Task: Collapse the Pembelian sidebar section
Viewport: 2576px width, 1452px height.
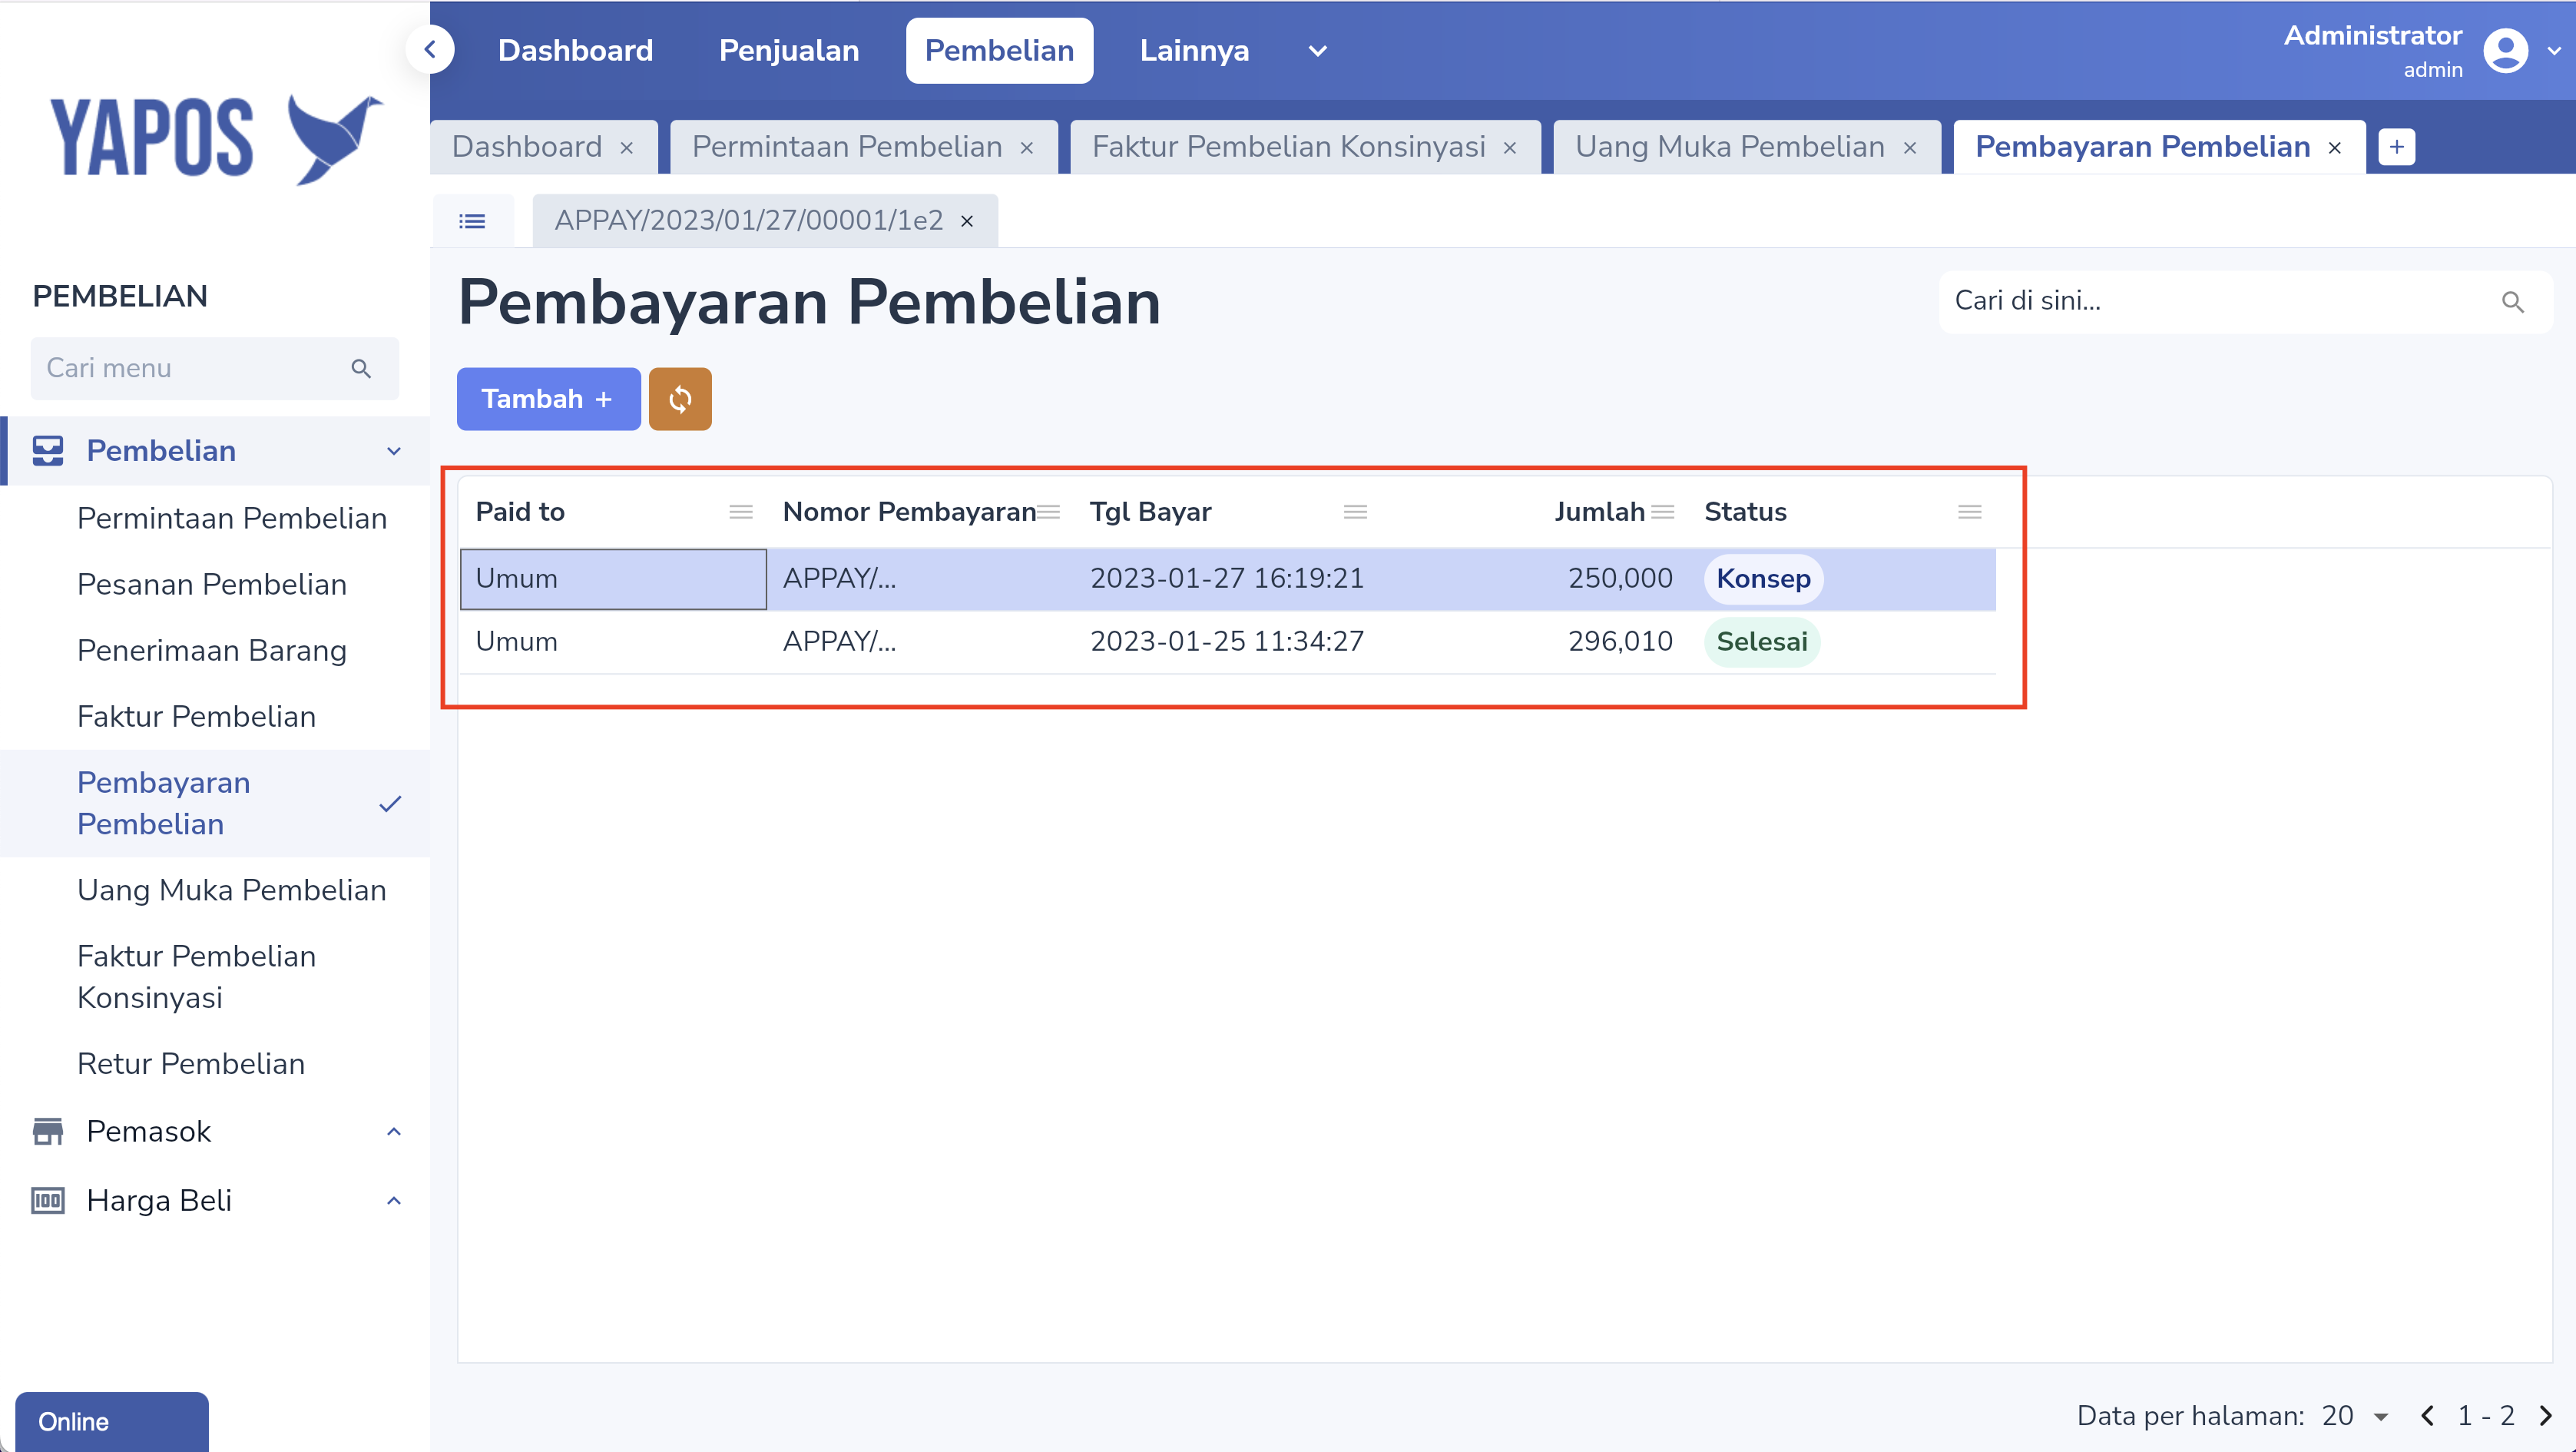Action: 394,451
